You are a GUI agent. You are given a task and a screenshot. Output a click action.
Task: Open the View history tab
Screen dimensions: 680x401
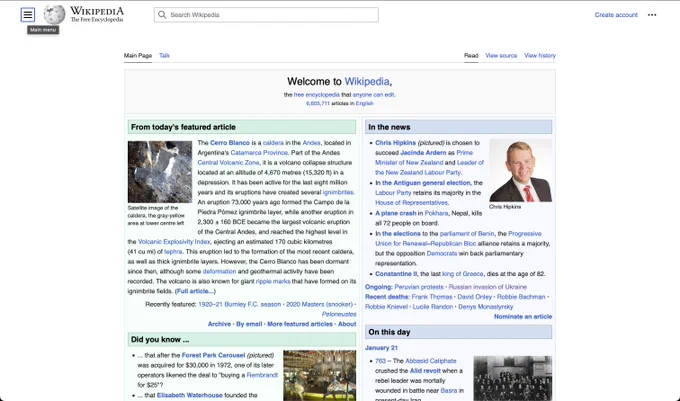click(x=540, y=55)
